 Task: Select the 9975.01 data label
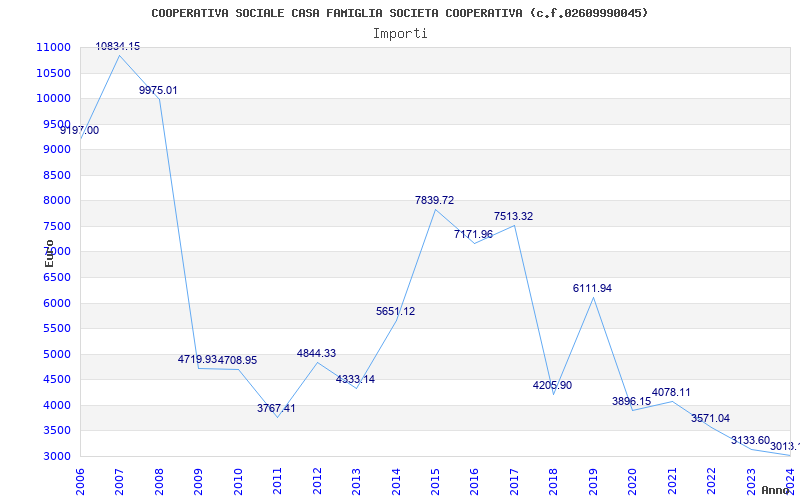point(158,90)
